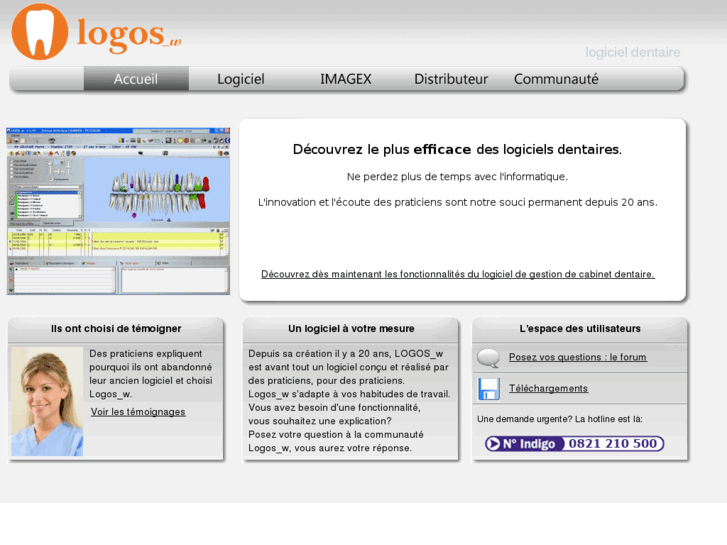
Task: Select the Distributeur menu item
Action: 451,79
